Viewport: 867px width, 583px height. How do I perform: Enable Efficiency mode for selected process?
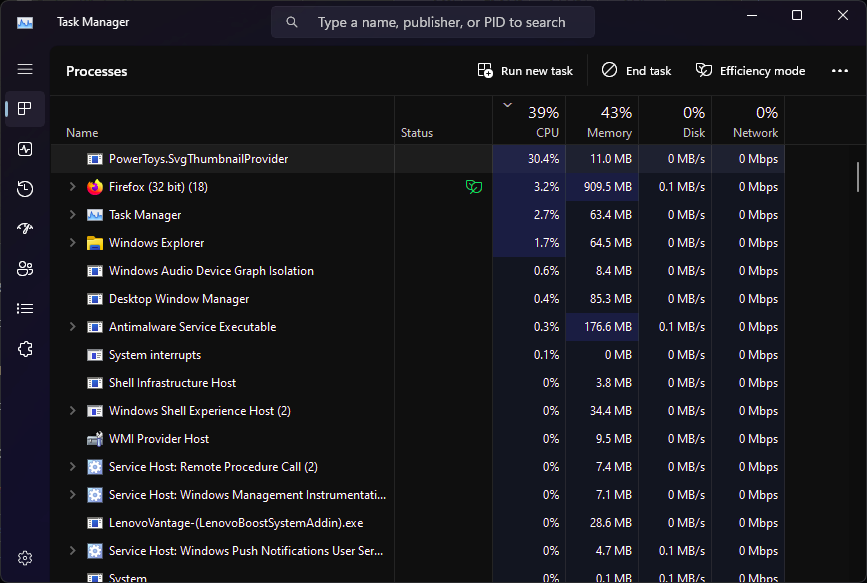click(750, 70)
